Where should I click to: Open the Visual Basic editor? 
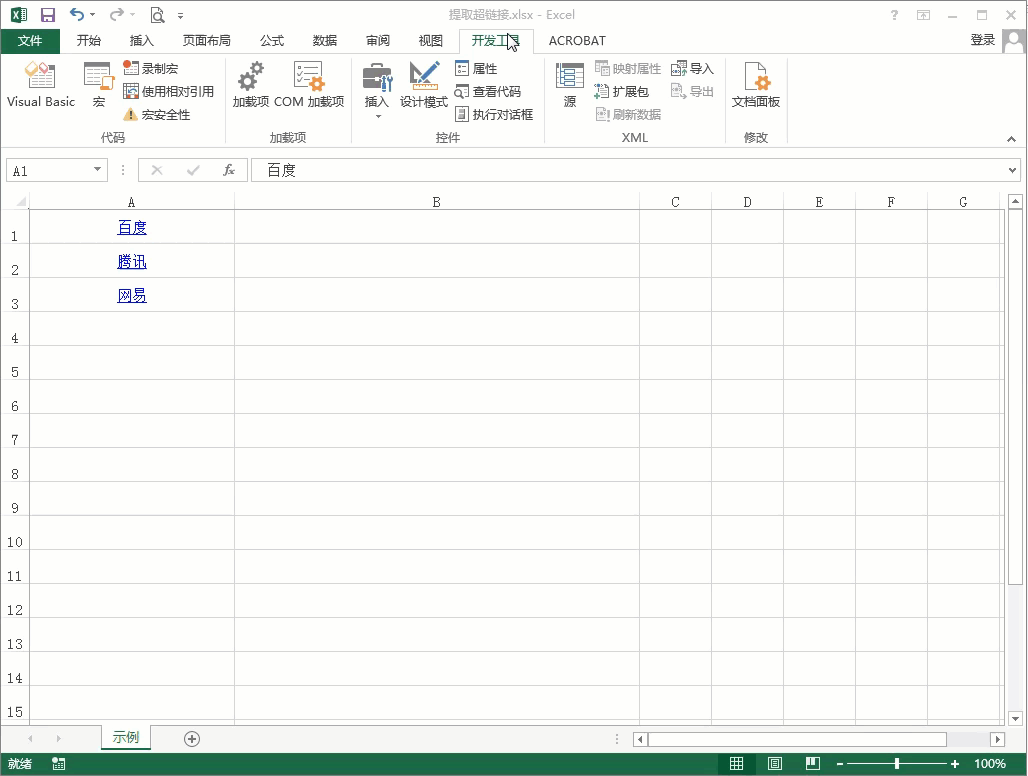41,84
